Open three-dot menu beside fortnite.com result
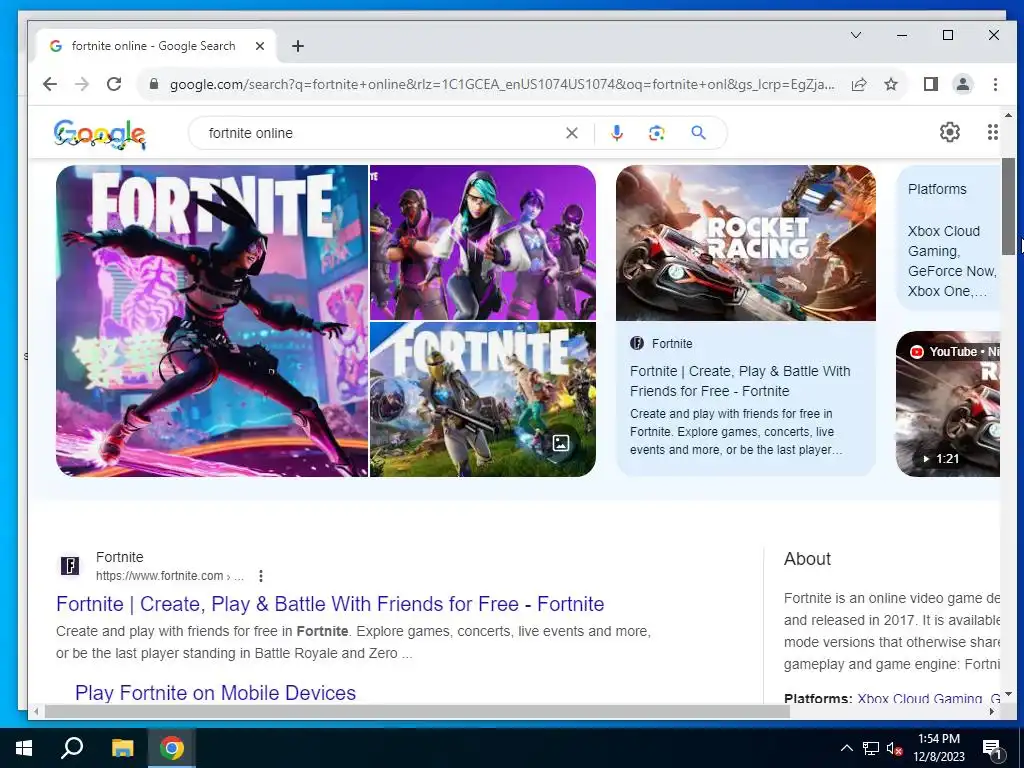Screen dimensions: 1024x768 [x=261, y=576]
